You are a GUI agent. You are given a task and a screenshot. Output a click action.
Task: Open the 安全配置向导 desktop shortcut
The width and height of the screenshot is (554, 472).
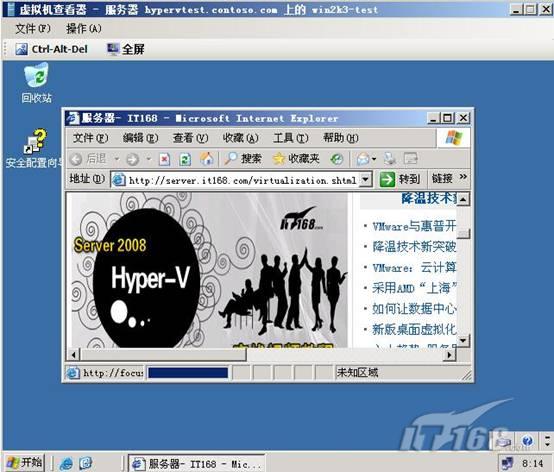point(34,148)
